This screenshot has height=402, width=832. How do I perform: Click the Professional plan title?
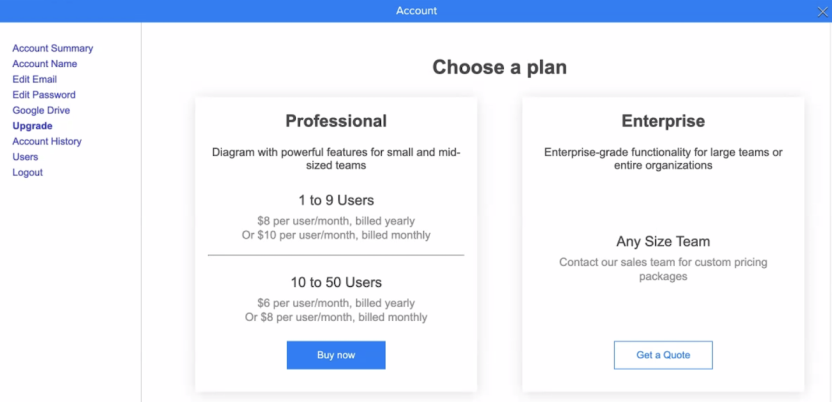[336, 121]
